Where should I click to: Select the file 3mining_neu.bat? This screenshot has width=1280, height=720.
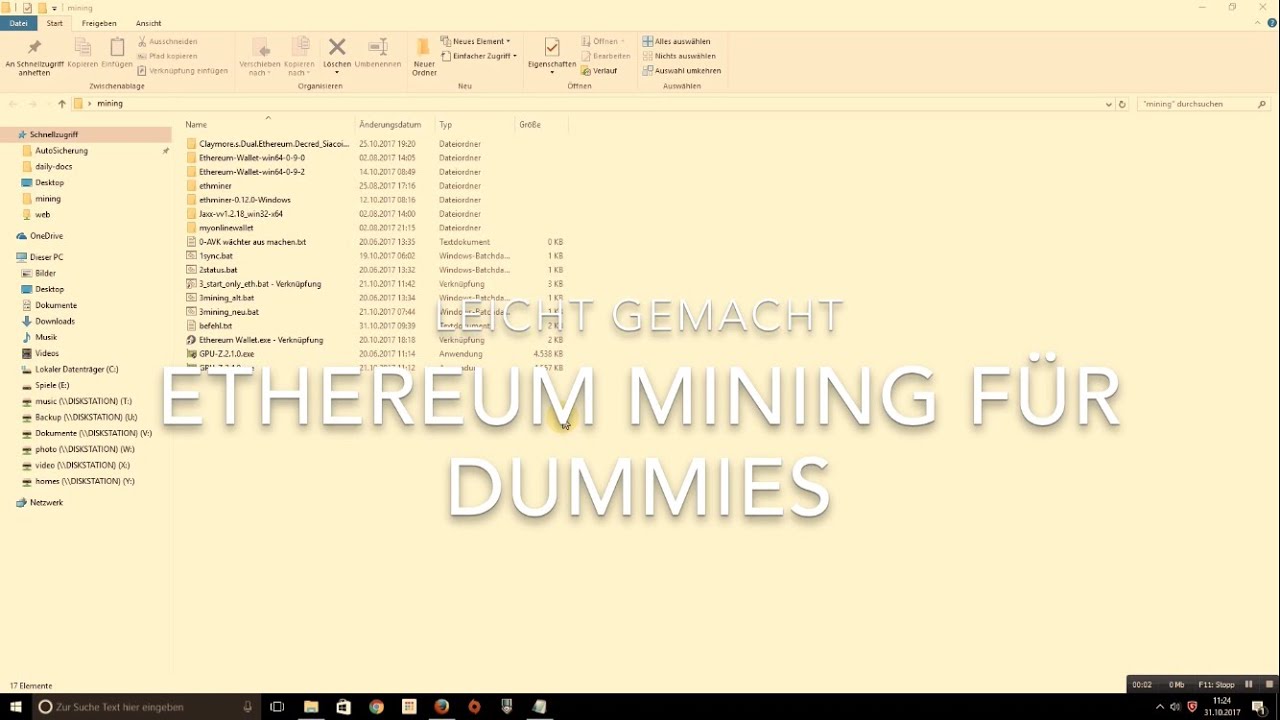[229, 312]
